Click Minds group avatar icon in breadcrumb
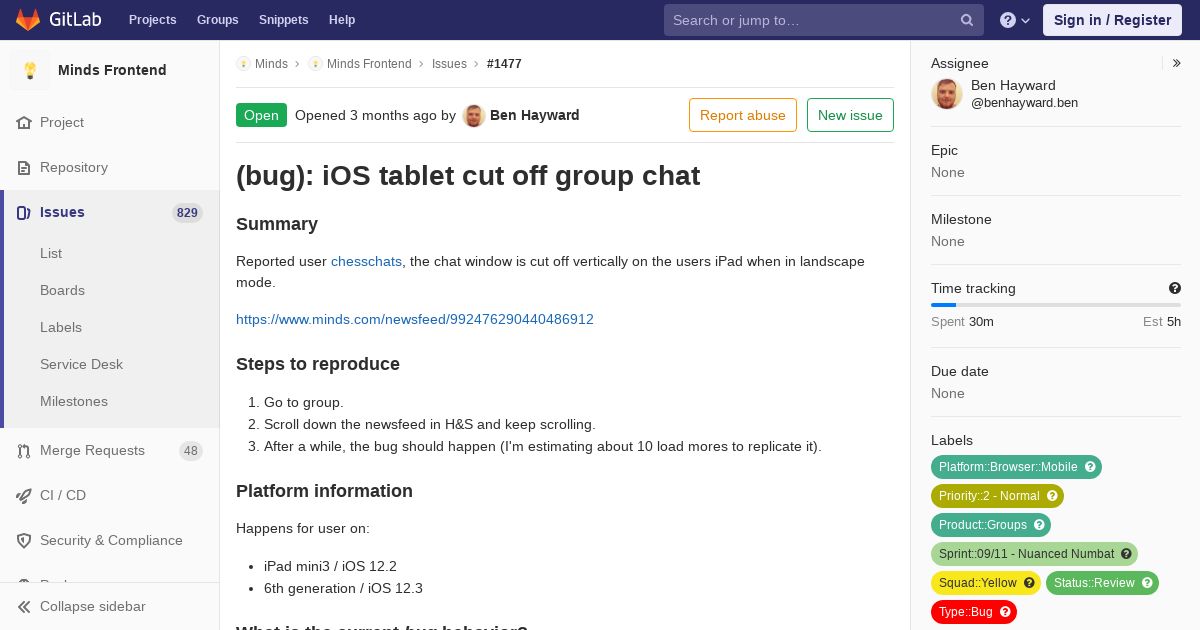Viewport: 1200px width, 630px height. coord(243,64)
